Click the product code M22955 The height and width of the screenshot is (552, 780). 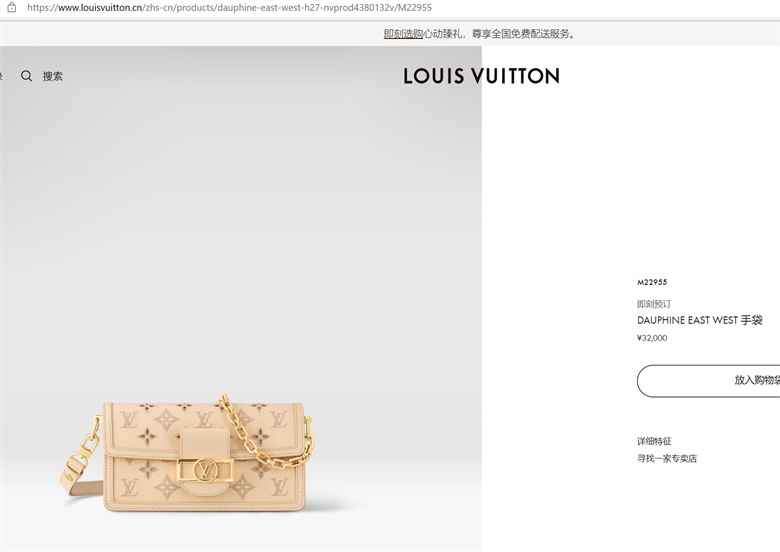click(x=652, y=282)
